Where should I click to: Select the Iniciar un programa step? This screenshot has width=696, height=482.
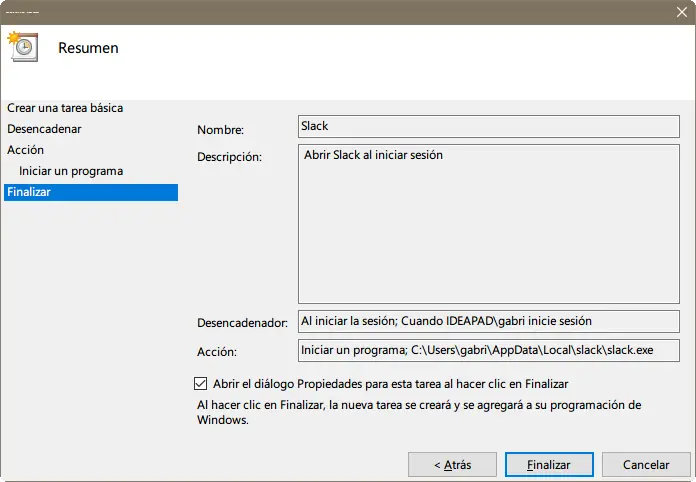[71, 171]
